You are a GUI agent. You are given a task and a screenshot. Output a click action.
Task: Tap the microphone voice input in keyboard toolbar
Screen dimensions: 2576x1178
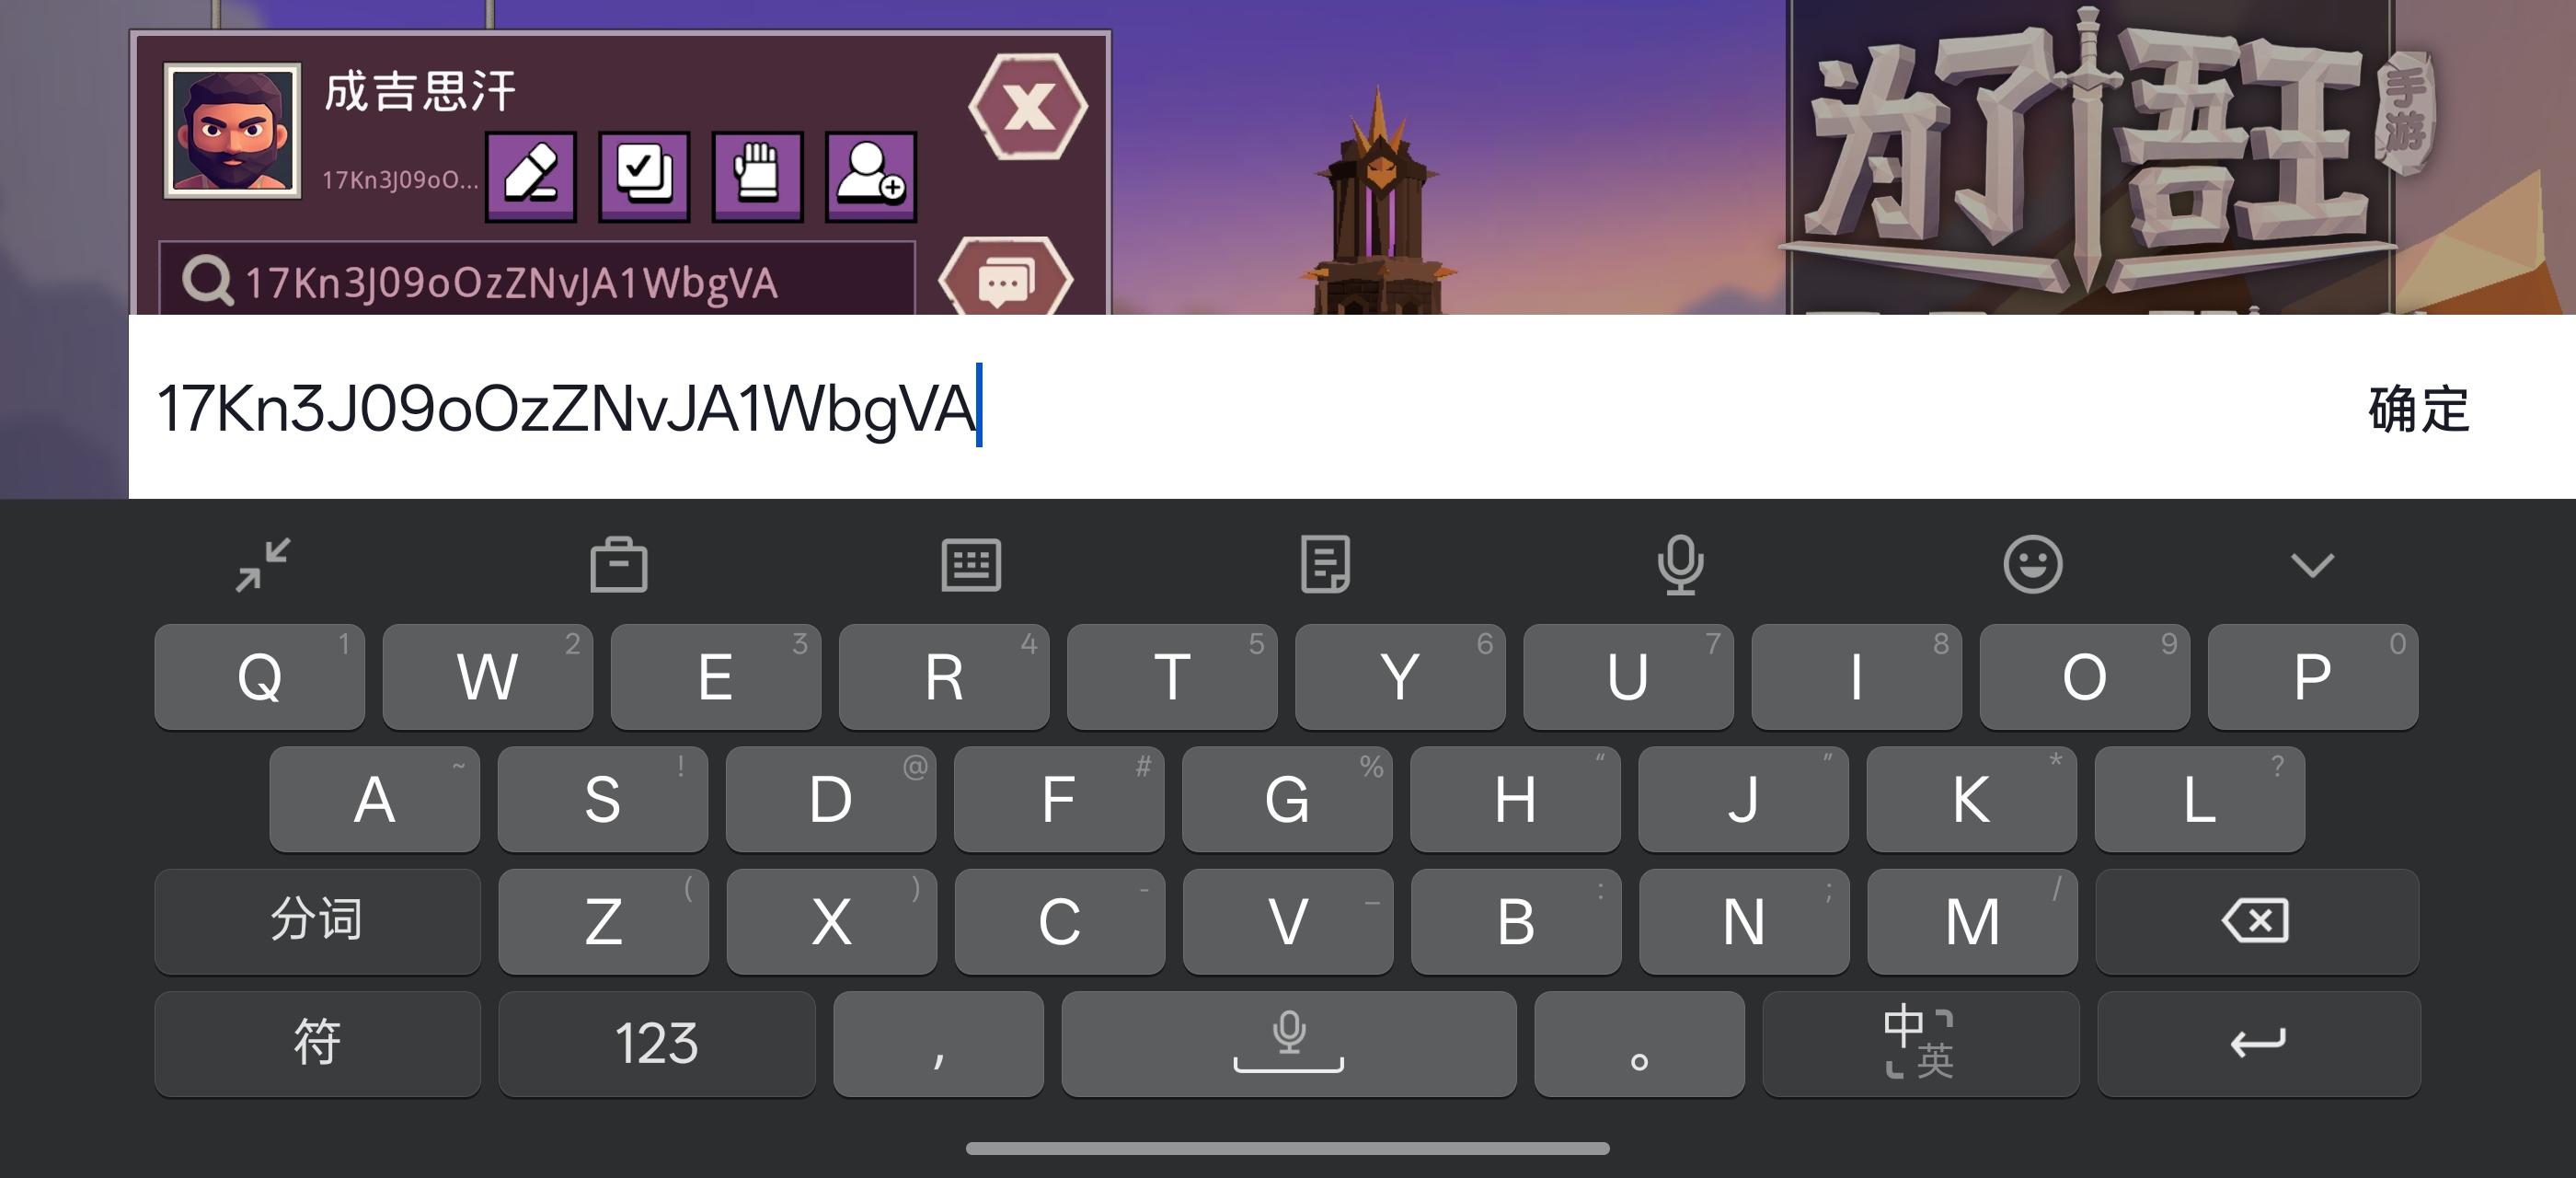pos(1680,565)
